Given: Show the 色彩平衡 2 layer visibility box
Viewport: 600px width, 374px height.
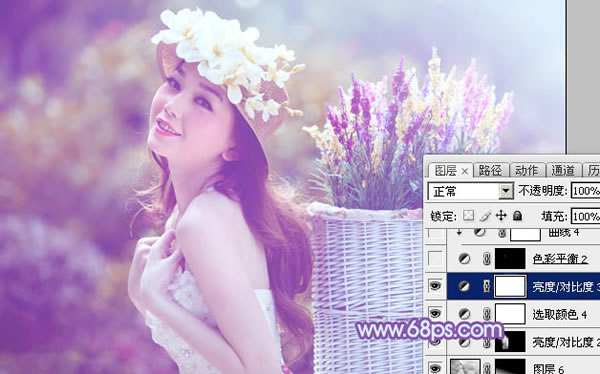Looking at the screenshot, I should click(x=435, y=259).
